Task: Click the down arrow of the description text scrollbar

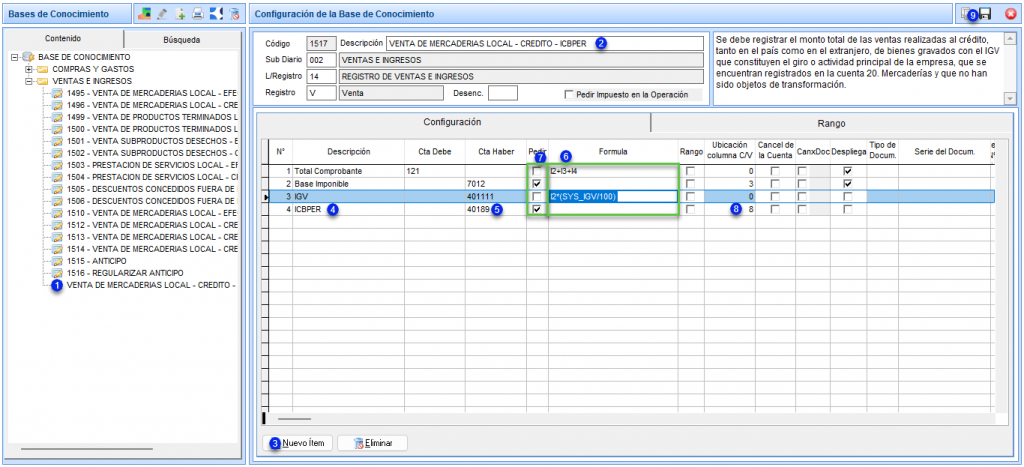Action: [1010, 98]
